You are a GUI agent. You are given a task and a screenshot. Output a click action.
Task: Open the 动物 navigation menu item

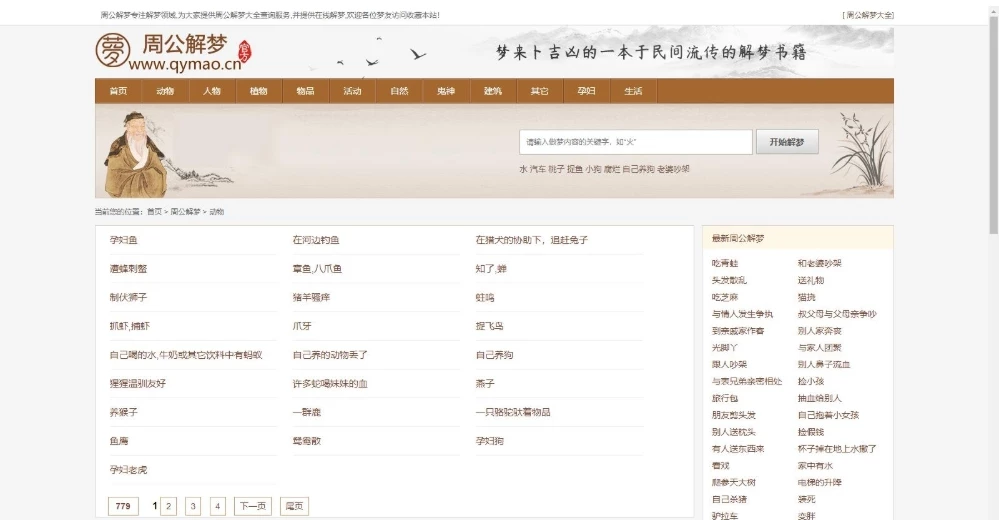[x=165, y=91]
